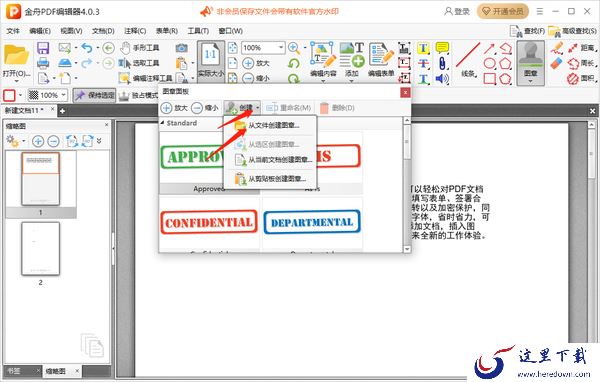Click 高级查找(S) advanced search button
The width and height of the screenshot is (600, 382).
click(573, 31)
